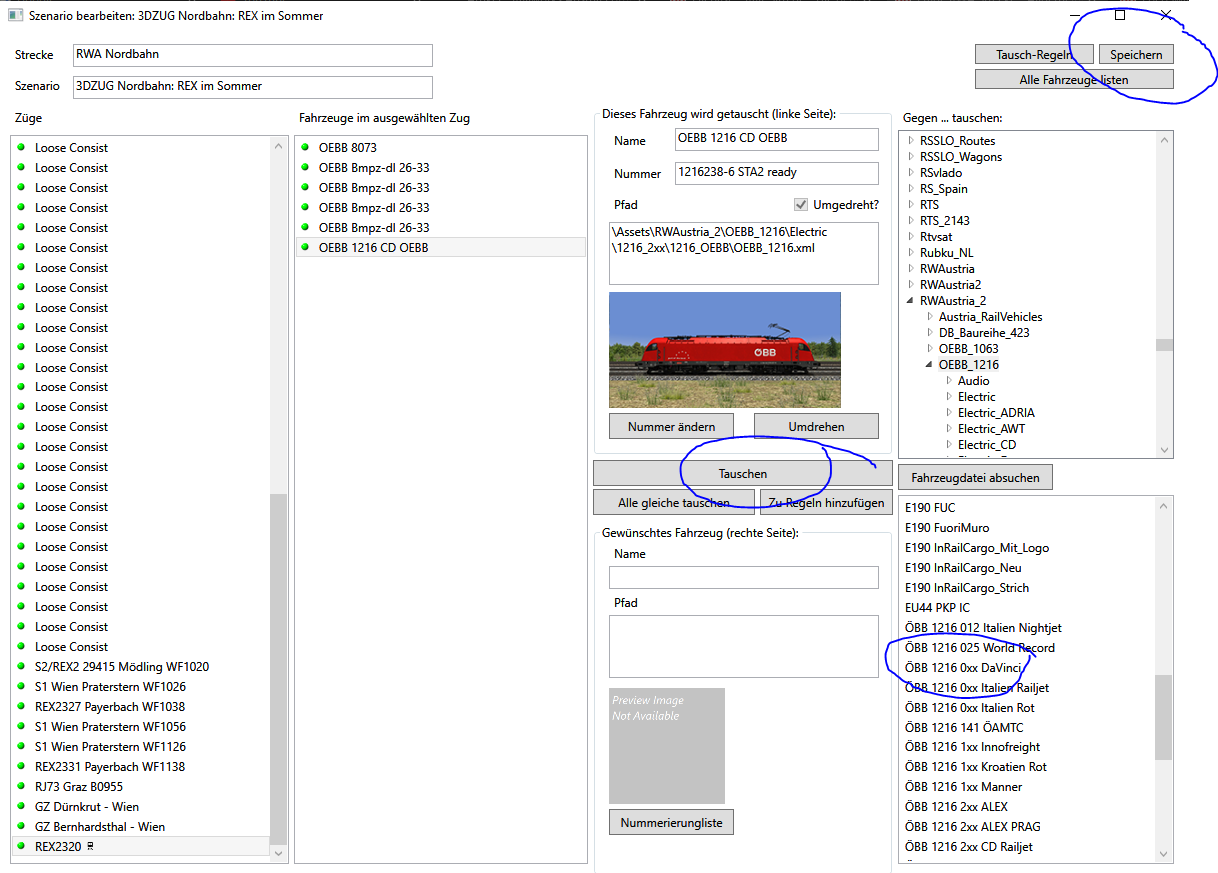The height and width of the screenshot is (873, 1218).
Task: Select ÖBB 1216 1xx Manner
Action: pyautogui.click(x=963, y=787)
